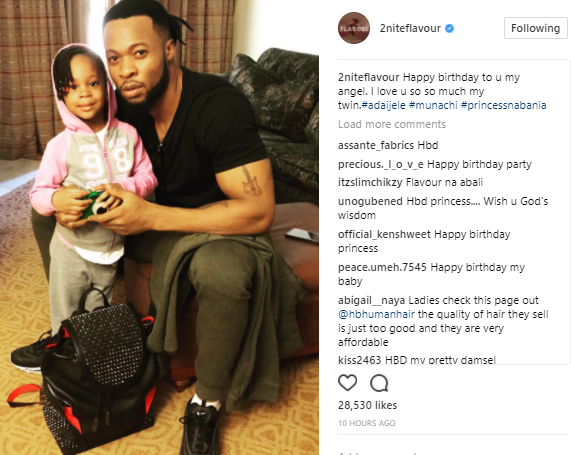Click the 10 HOURS AGO timestamp
571x455 pixels.
[367, 423]
